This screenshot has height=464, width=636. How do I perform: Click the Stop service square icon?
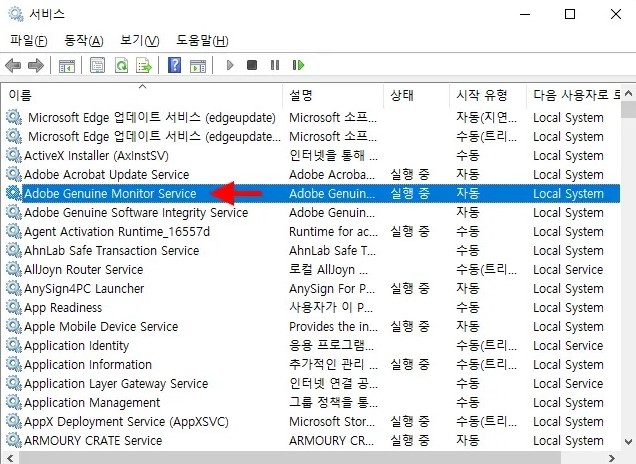coord(252,65)
